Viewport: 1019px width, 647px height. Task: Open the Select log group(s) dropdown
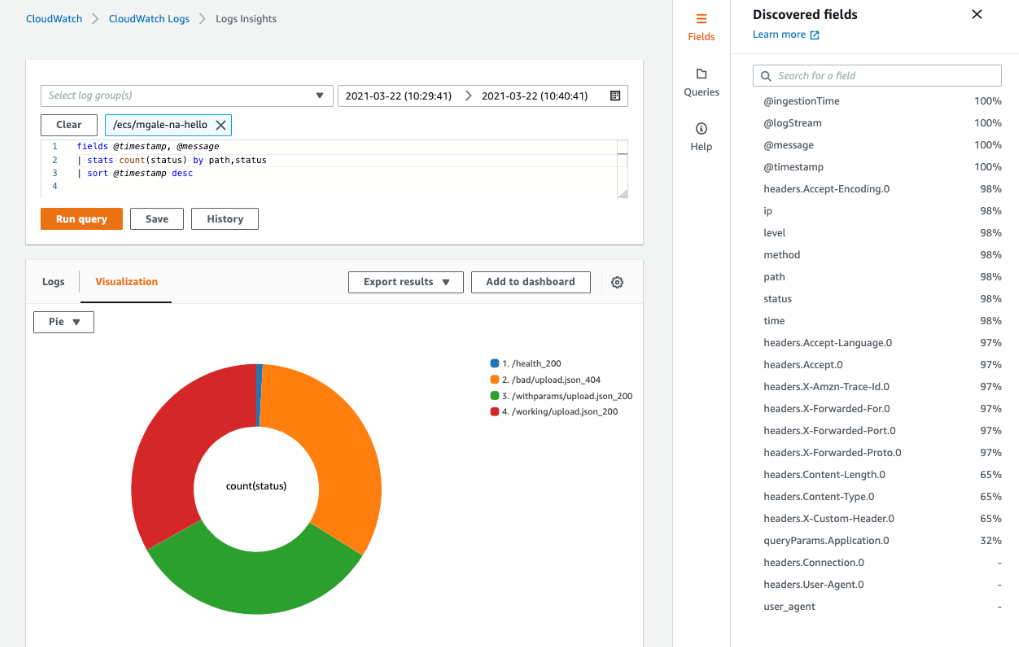[186, 95]
